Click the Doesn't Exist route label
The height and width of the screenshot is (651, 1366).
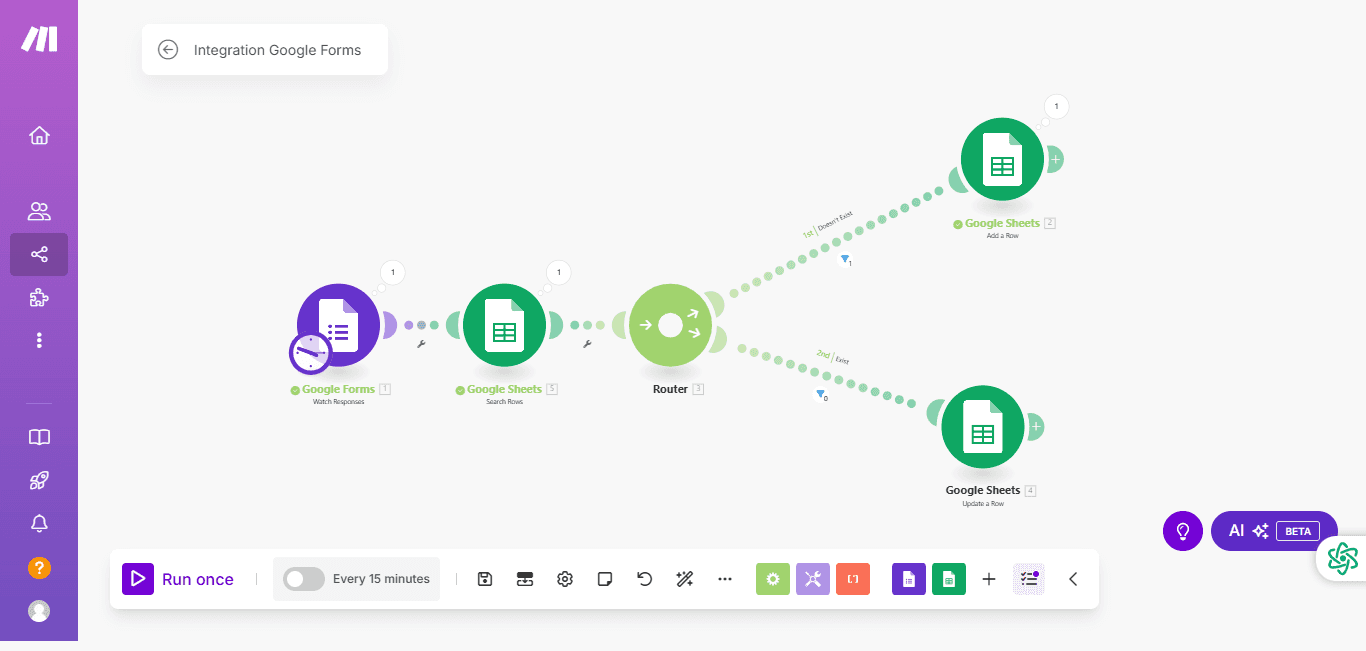pos(836,223)
